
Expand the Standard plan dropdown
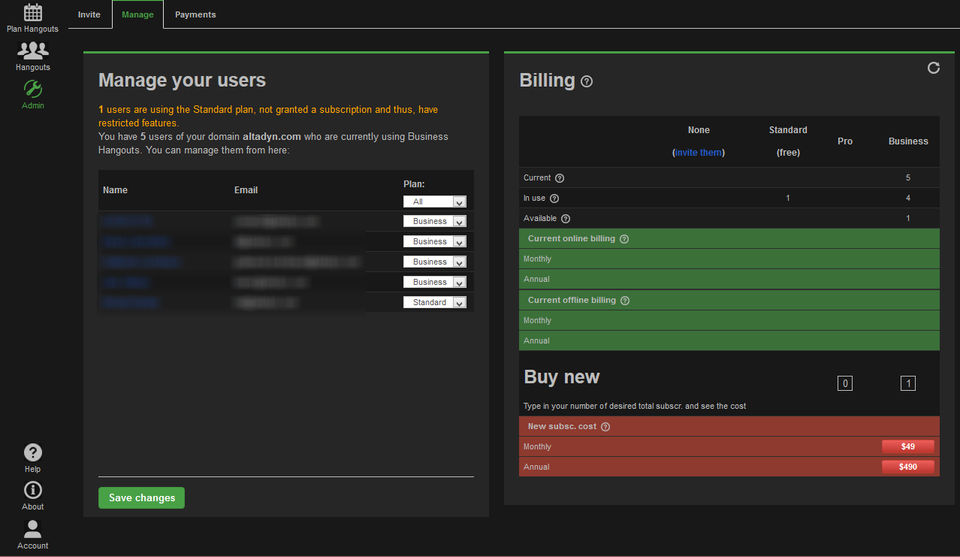point(434,302)
